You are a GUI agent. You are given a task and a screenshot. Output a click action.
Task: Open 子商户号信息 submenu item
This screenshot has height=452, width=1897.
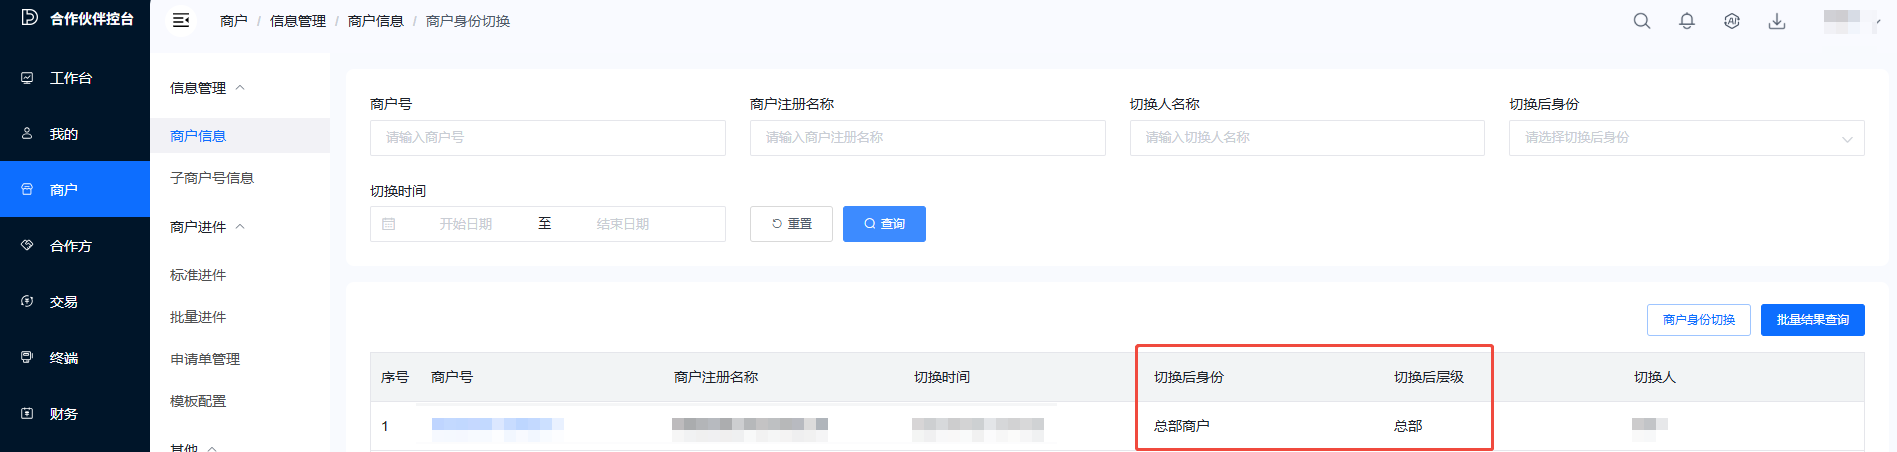[212, 178]
